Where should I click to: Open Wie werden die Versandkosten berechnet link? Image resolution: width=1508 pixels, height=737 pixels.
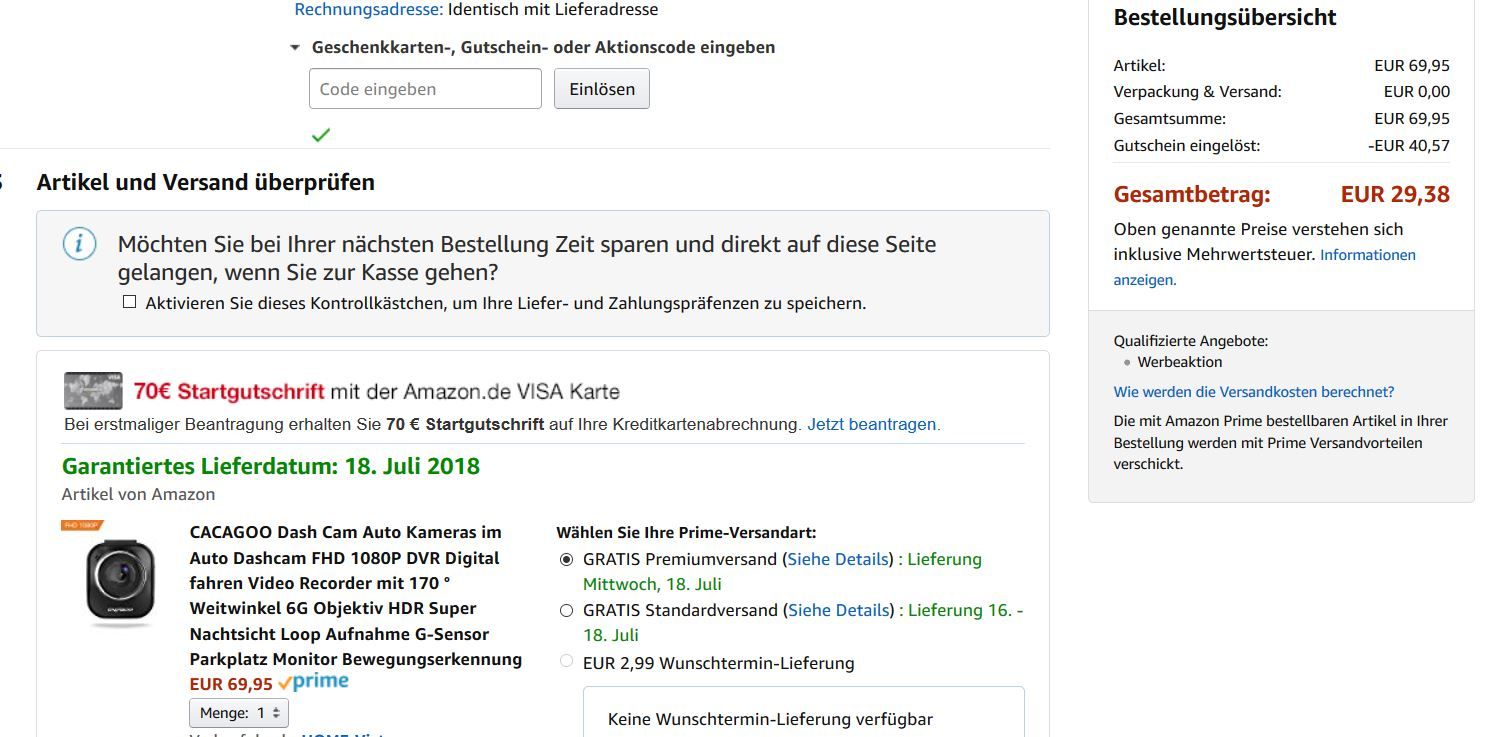click(x=1253, y=392)
